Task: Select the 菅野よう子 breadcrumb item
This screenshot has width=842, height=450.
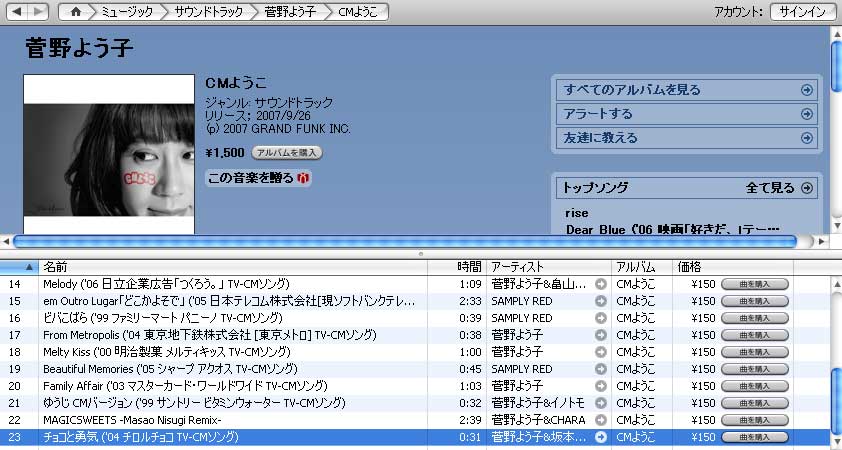Action: (x=290, y=12)
